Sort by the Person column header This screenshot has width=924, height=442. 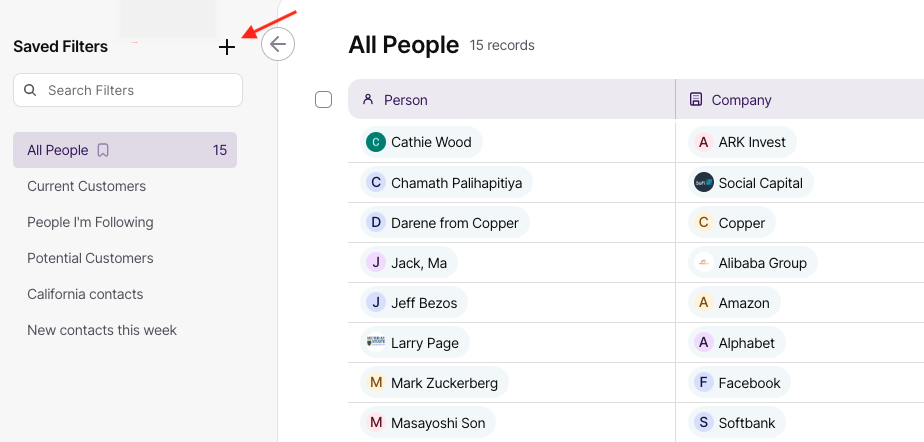click(x=512, y=99)
